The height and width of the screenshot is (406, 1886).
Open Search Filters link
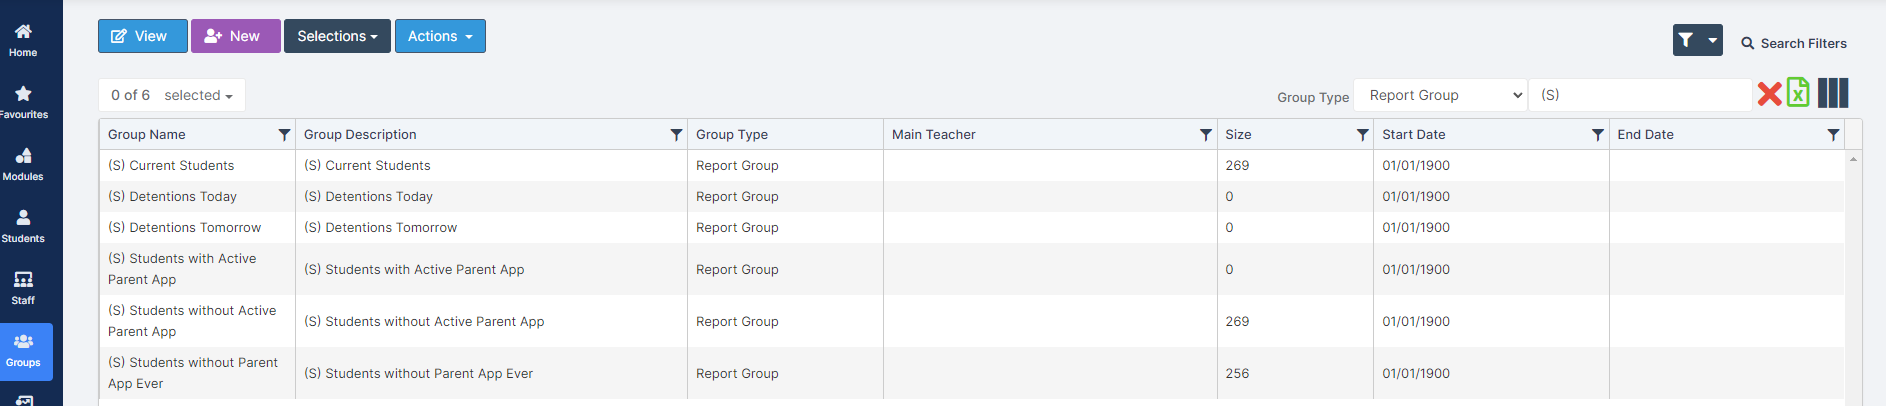click(1794, 43)
